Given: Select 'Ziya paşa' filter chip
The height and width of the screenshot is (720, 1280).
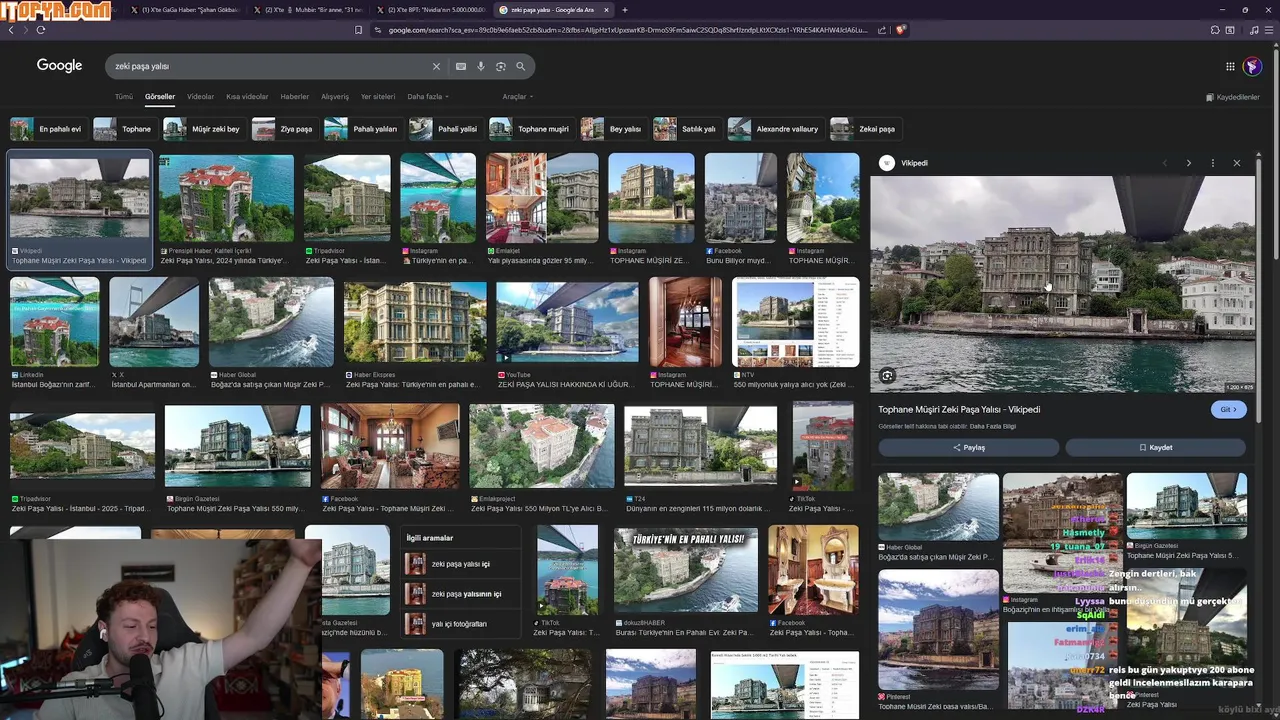Looking at the screenshot, I should click(284, 129).
